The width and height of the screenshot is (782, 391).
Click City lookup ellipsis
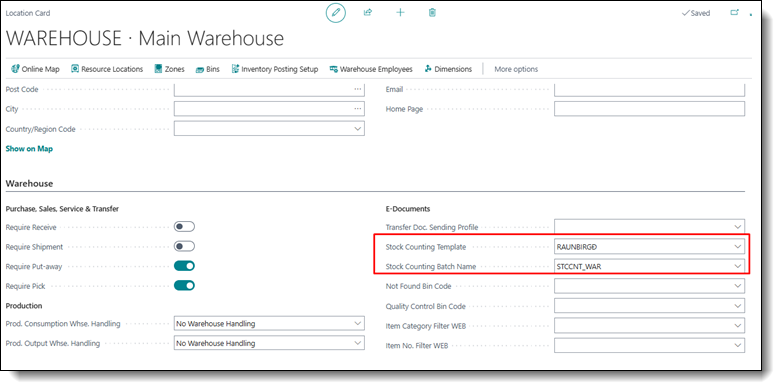coord(358,109)
